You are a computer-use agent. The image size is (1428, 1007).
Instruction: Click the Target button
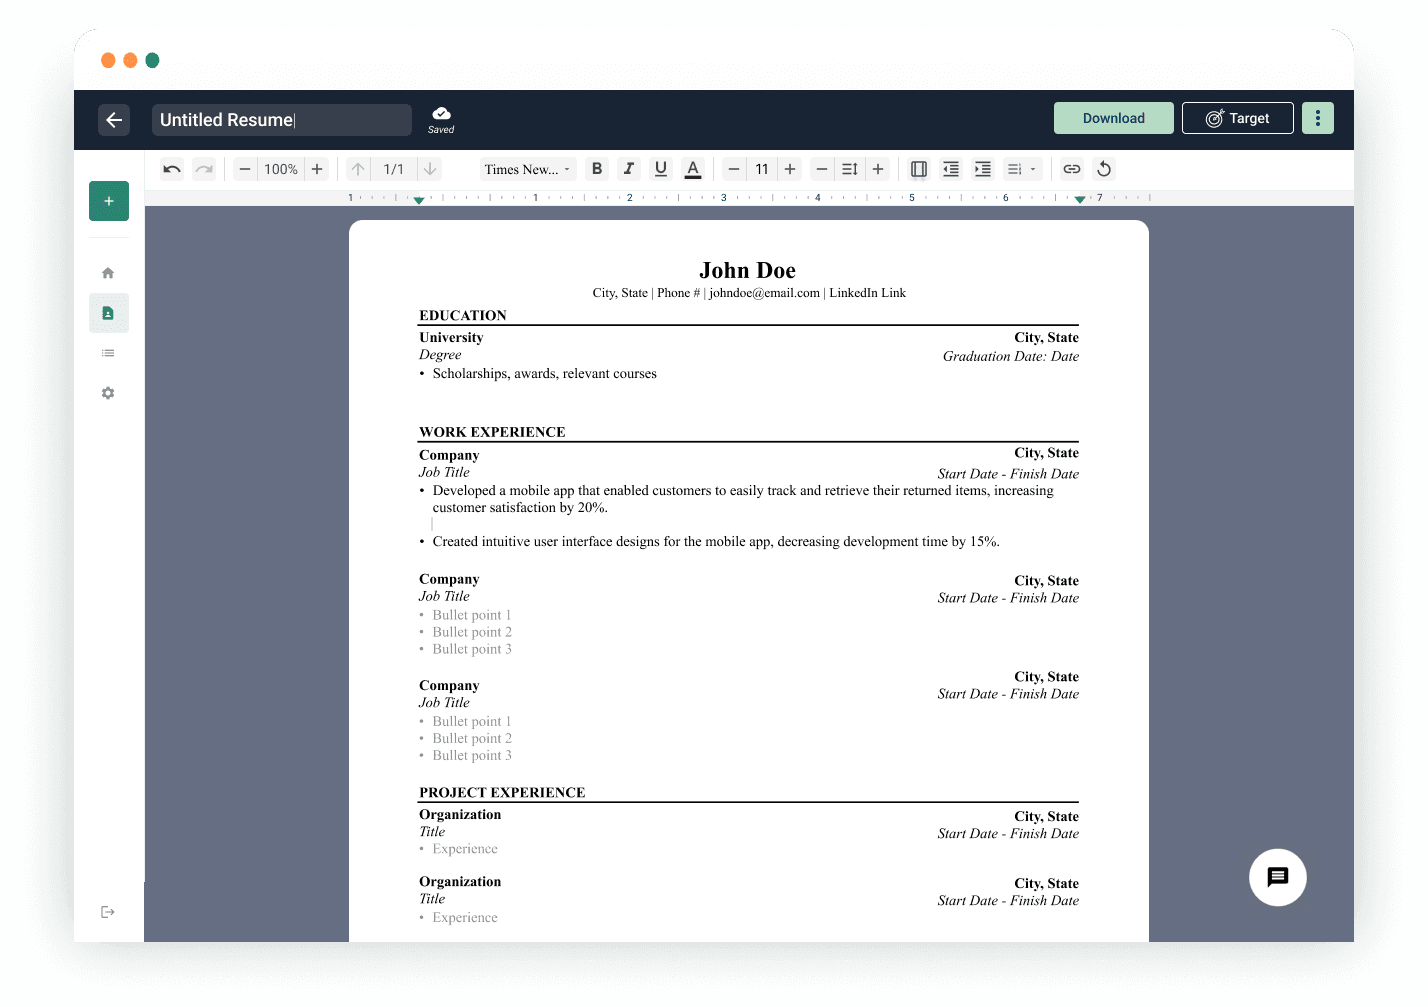tap(1237, 117)
